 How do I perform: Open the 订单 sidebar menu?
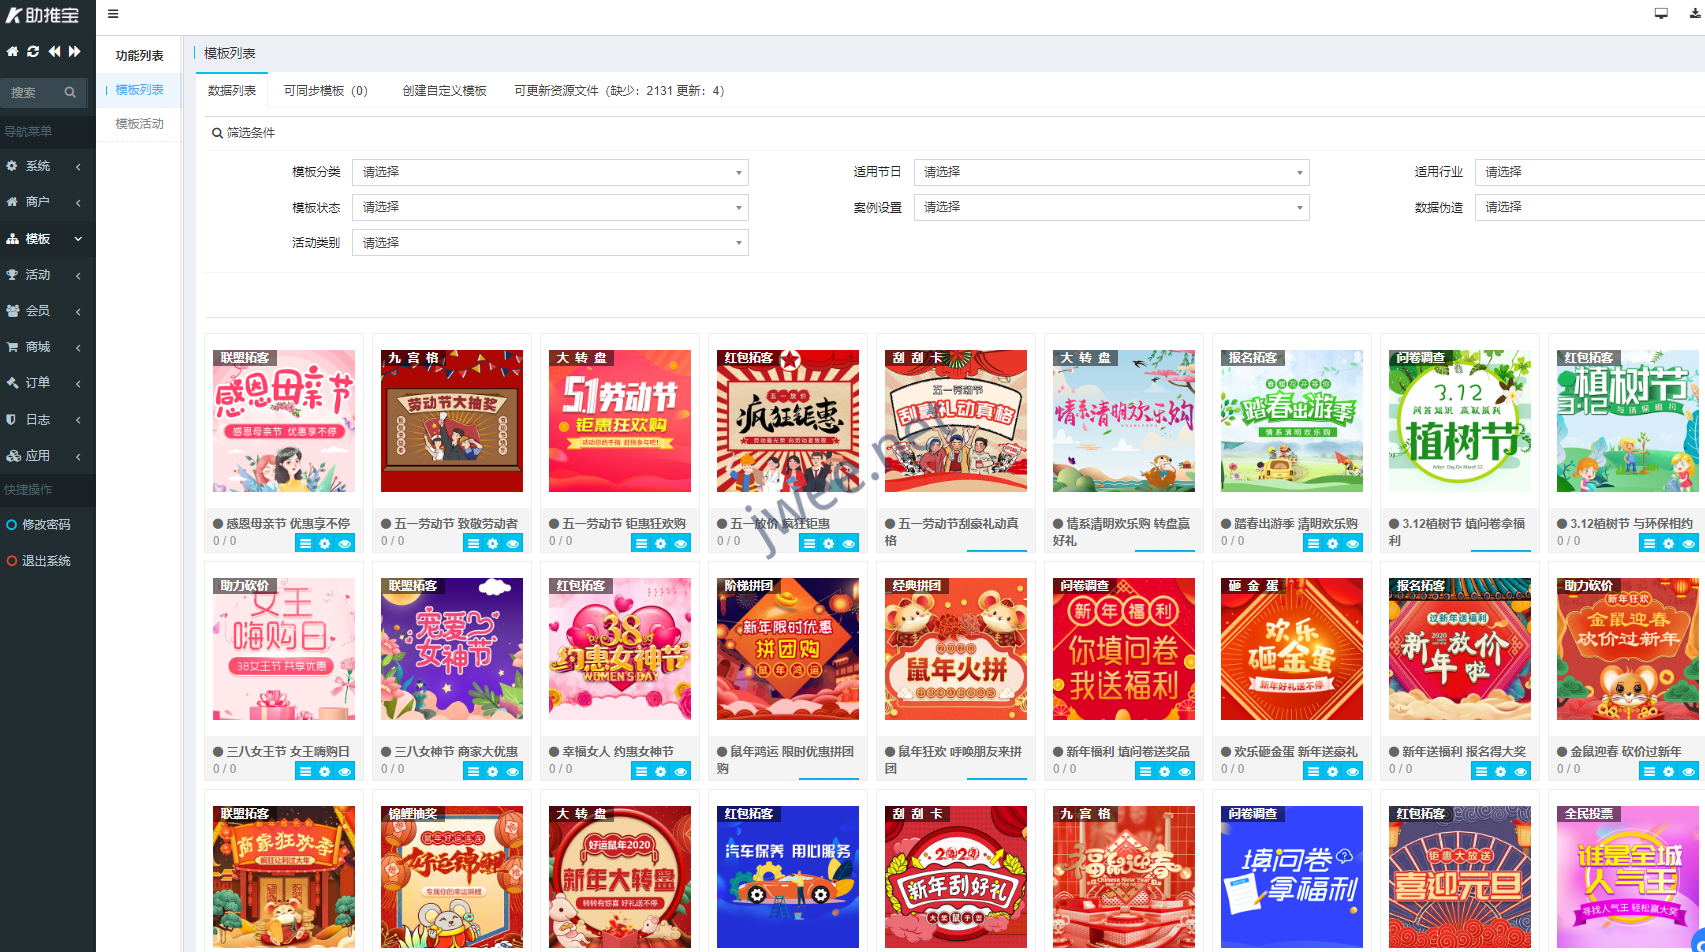47,383
